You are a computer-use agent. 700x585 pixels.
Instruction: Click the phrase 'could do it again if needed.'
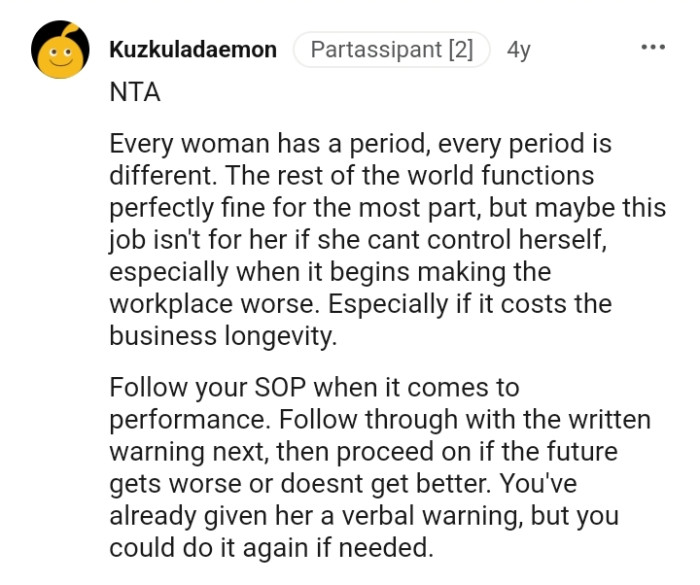[271, 547]
